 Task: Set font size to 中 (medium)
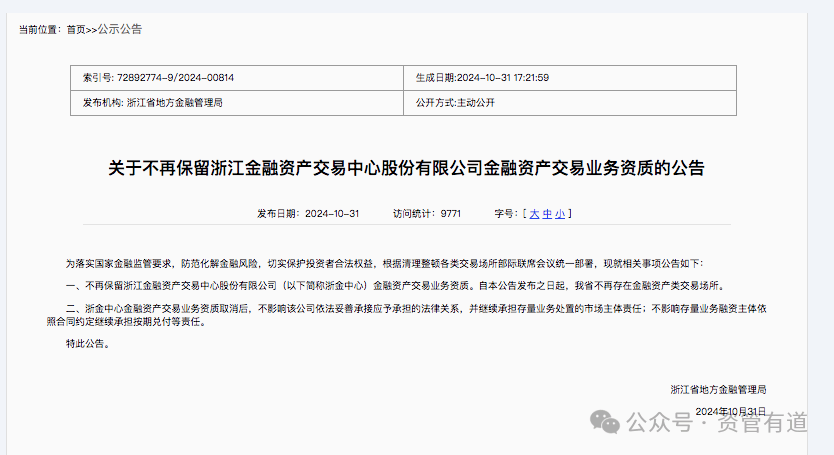pyautogui.click(x=547, y=213)
